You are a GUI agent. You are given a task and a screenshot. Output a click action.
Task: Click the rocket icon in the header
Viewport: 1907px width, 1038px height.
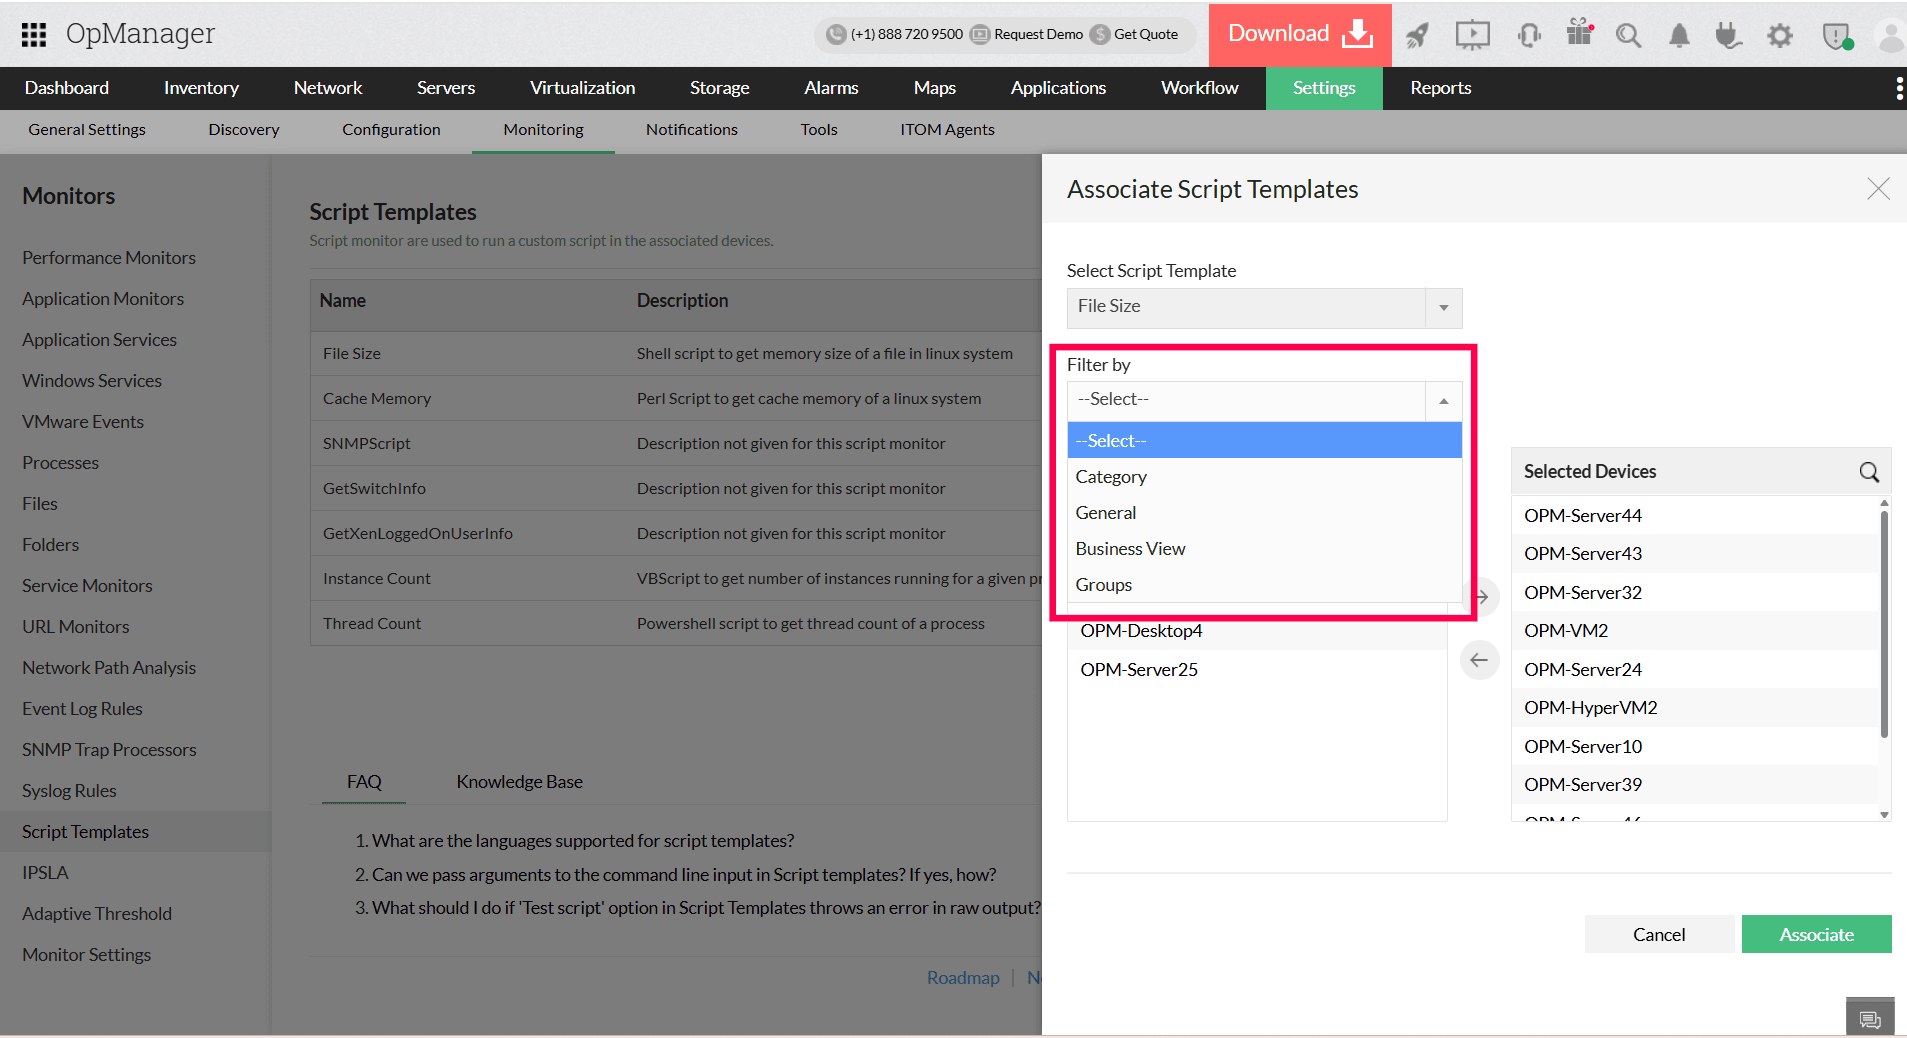1417,36
